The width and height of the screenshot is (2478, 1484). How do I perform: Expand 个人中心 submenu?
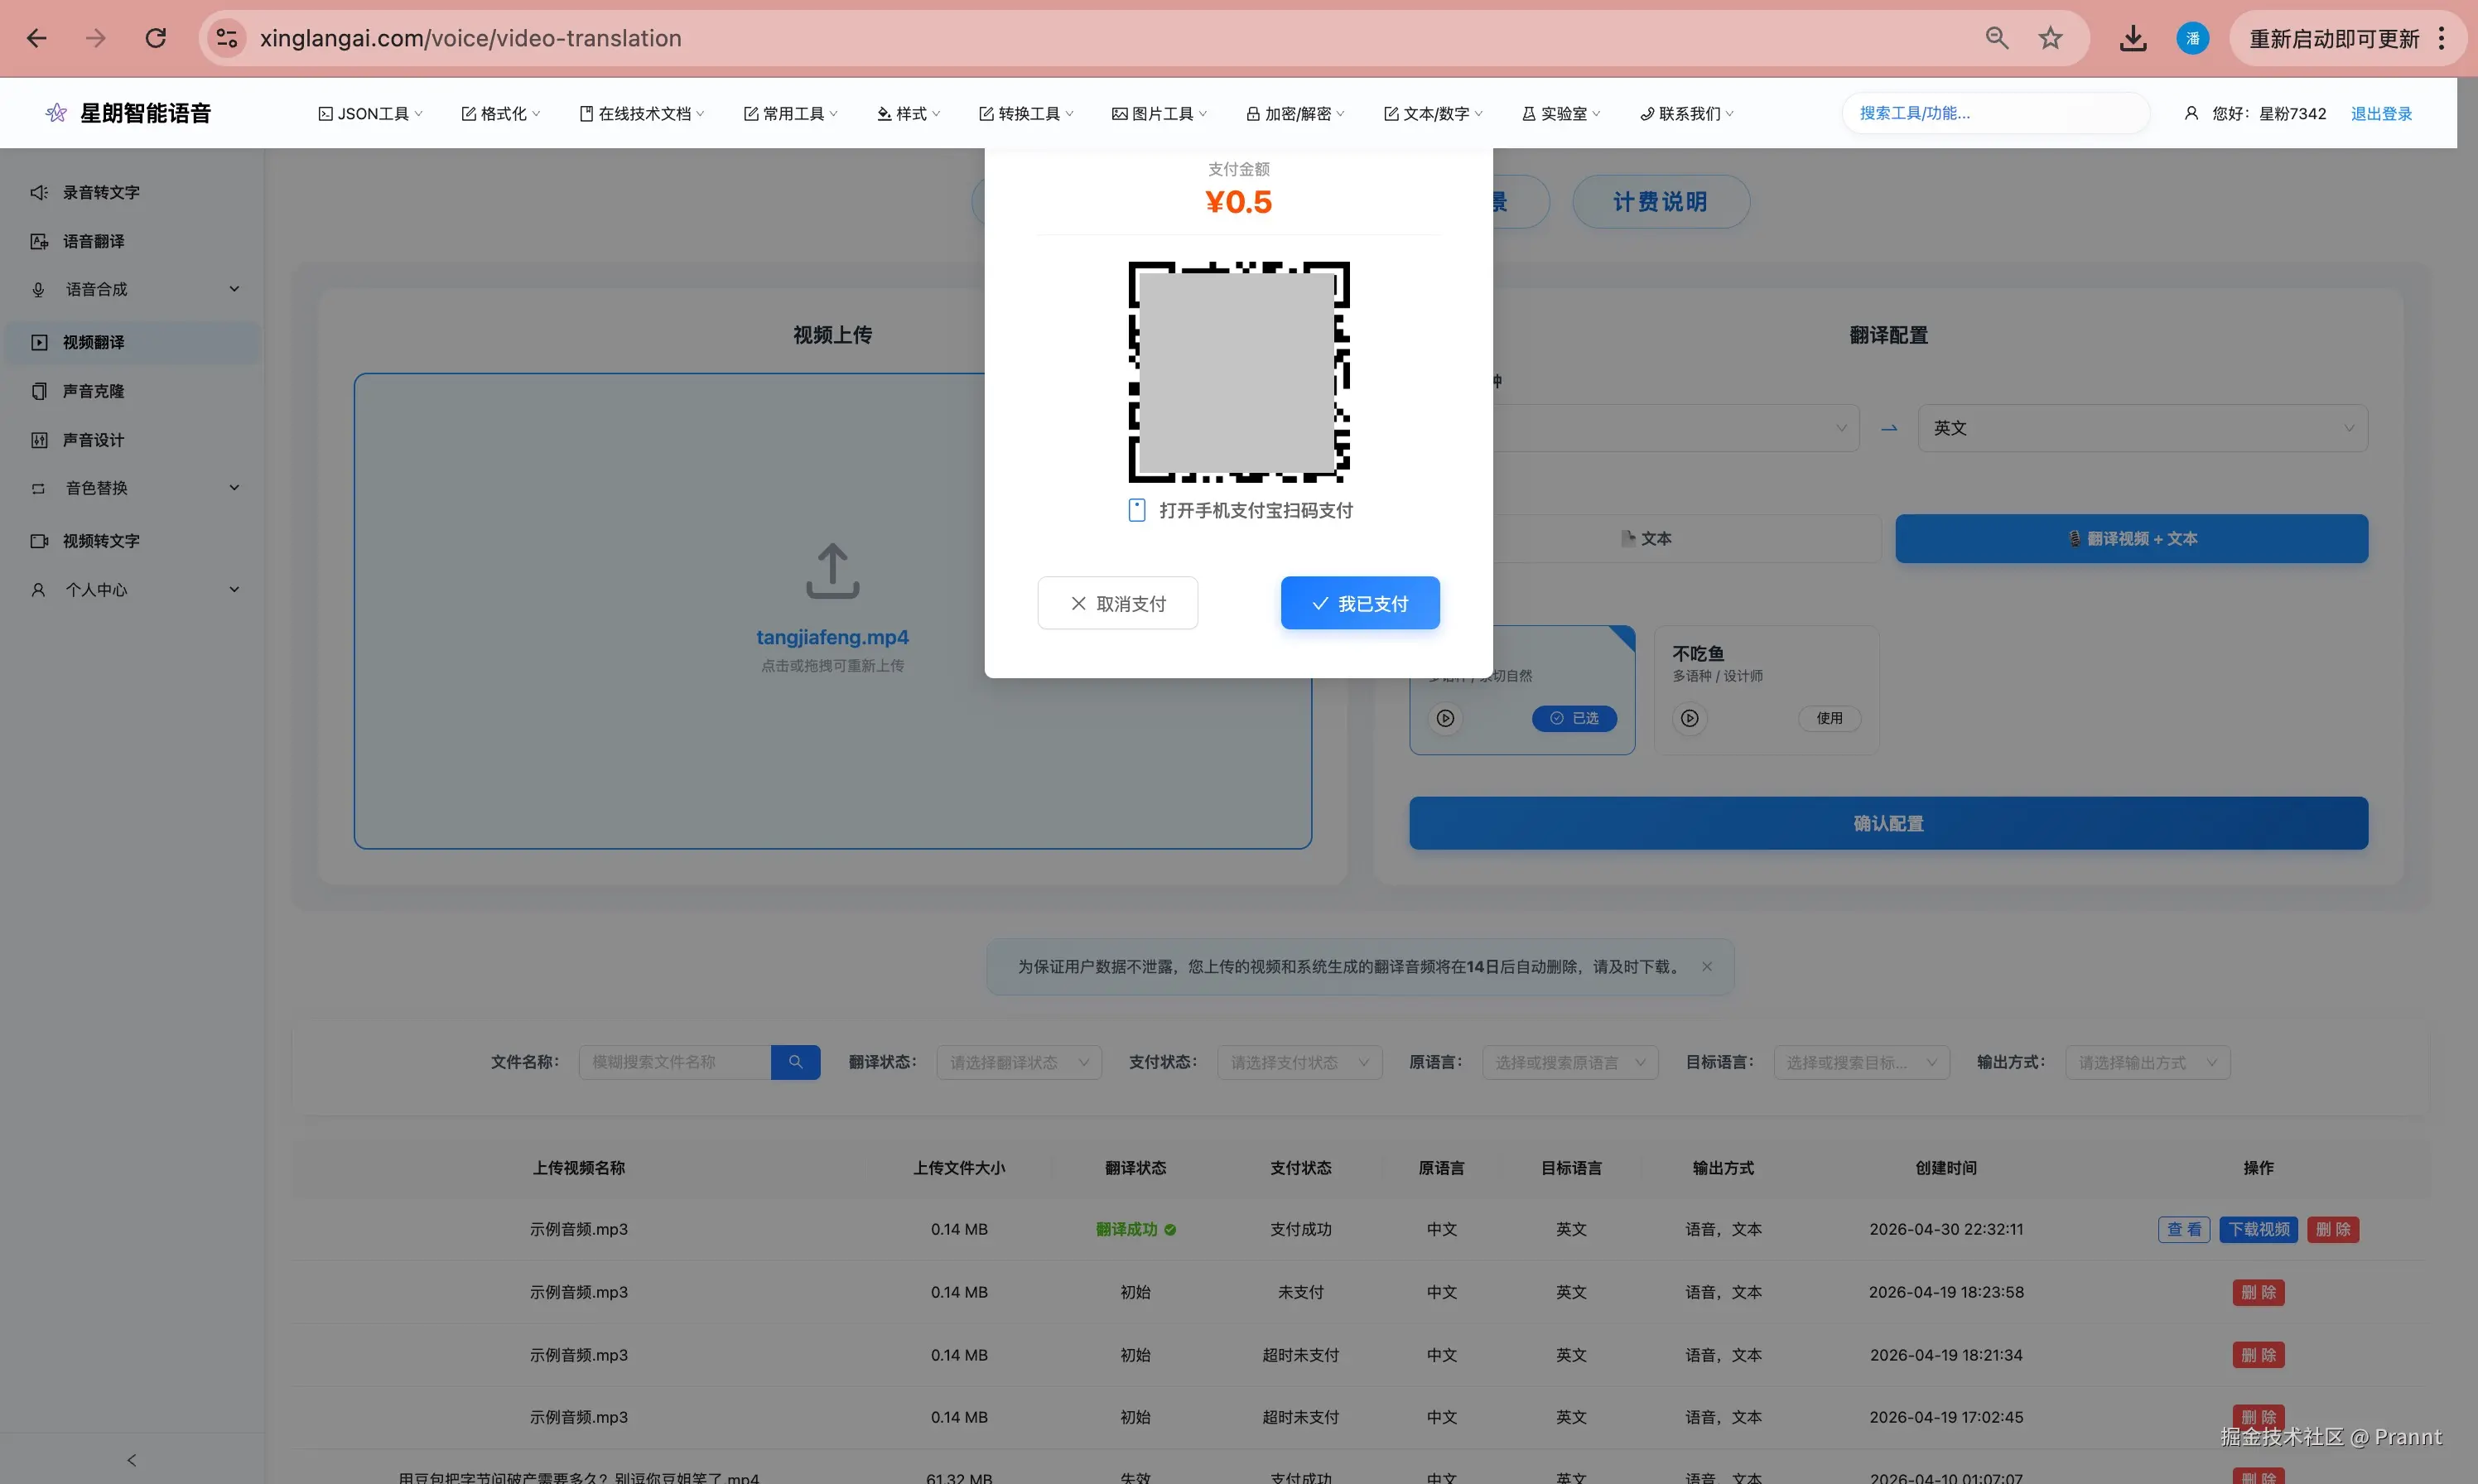132,590
